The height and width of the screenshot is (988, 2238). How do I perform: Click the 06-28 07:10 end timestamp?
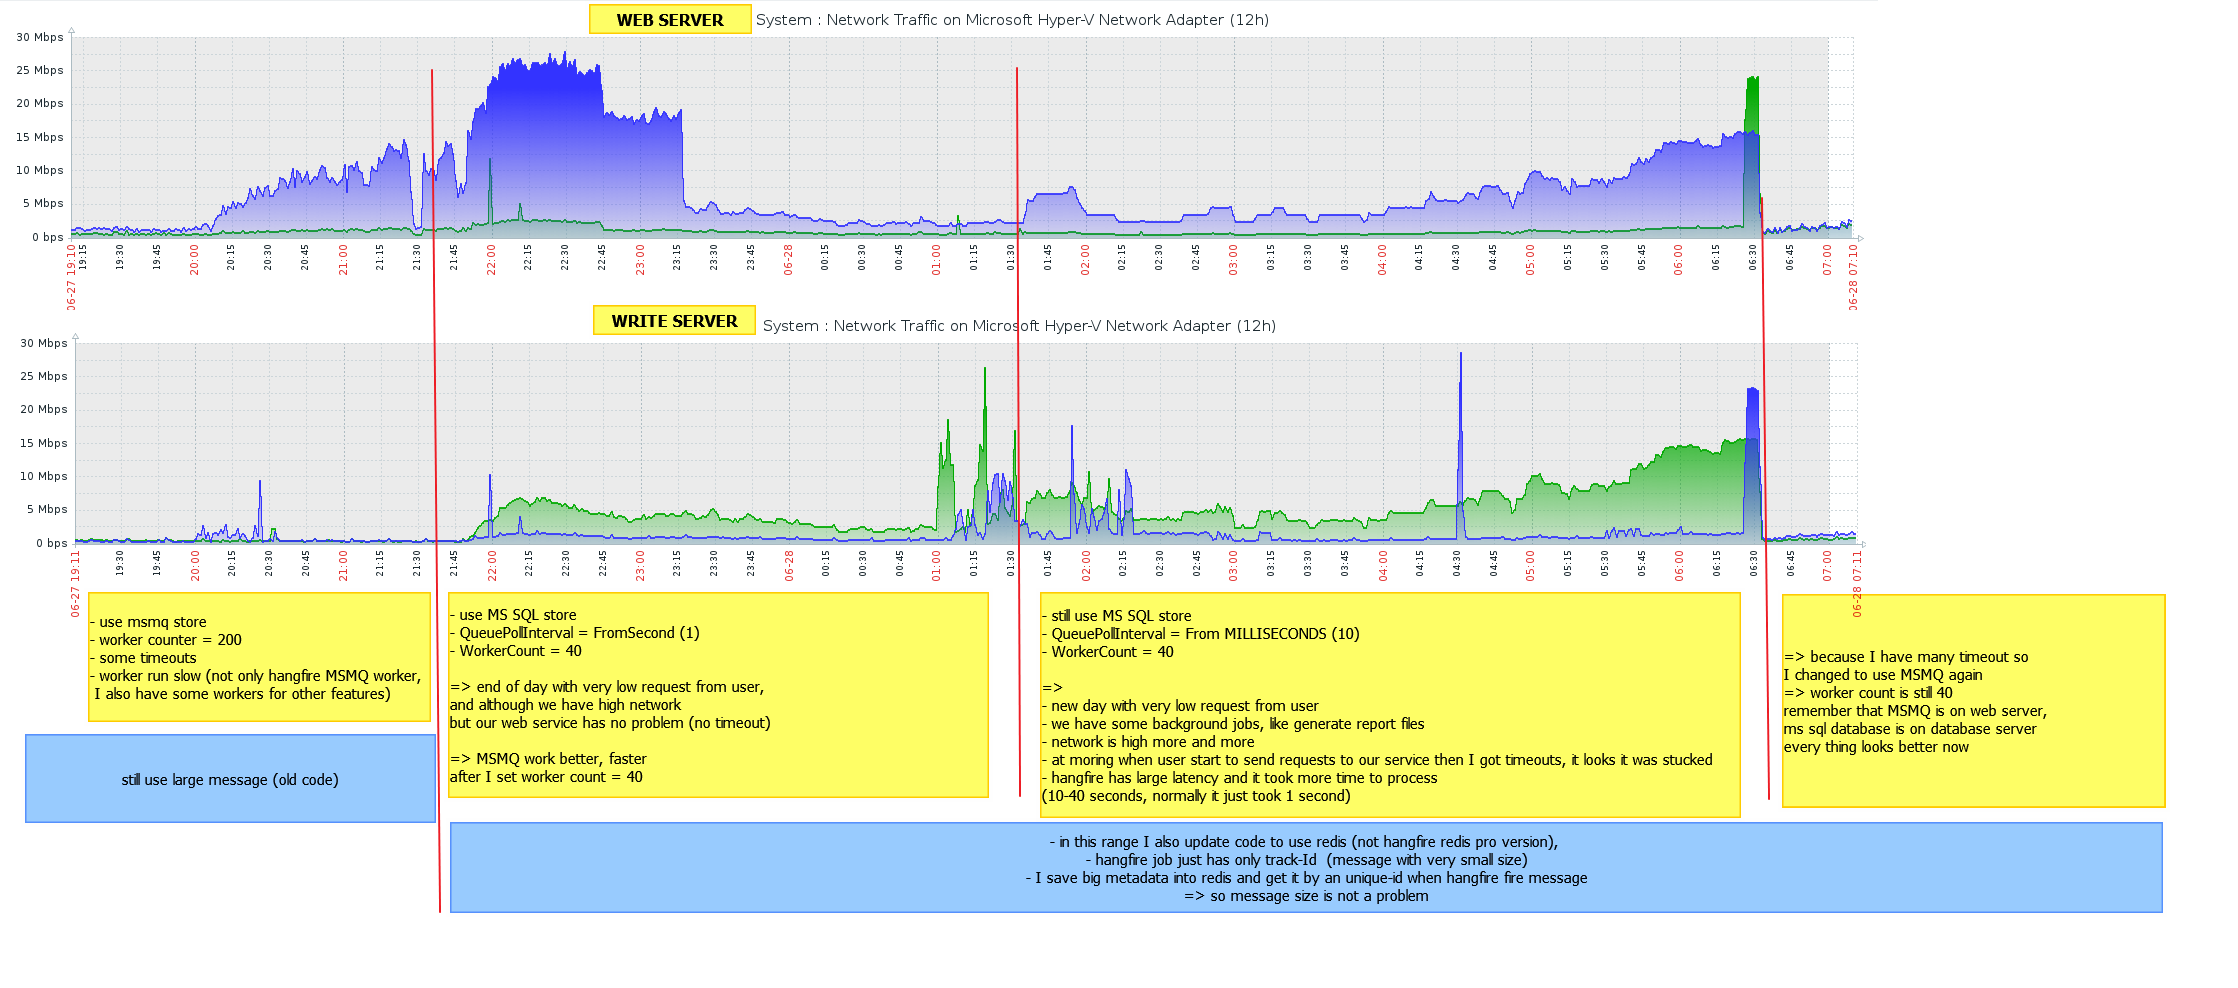(x=1851, y=276)
